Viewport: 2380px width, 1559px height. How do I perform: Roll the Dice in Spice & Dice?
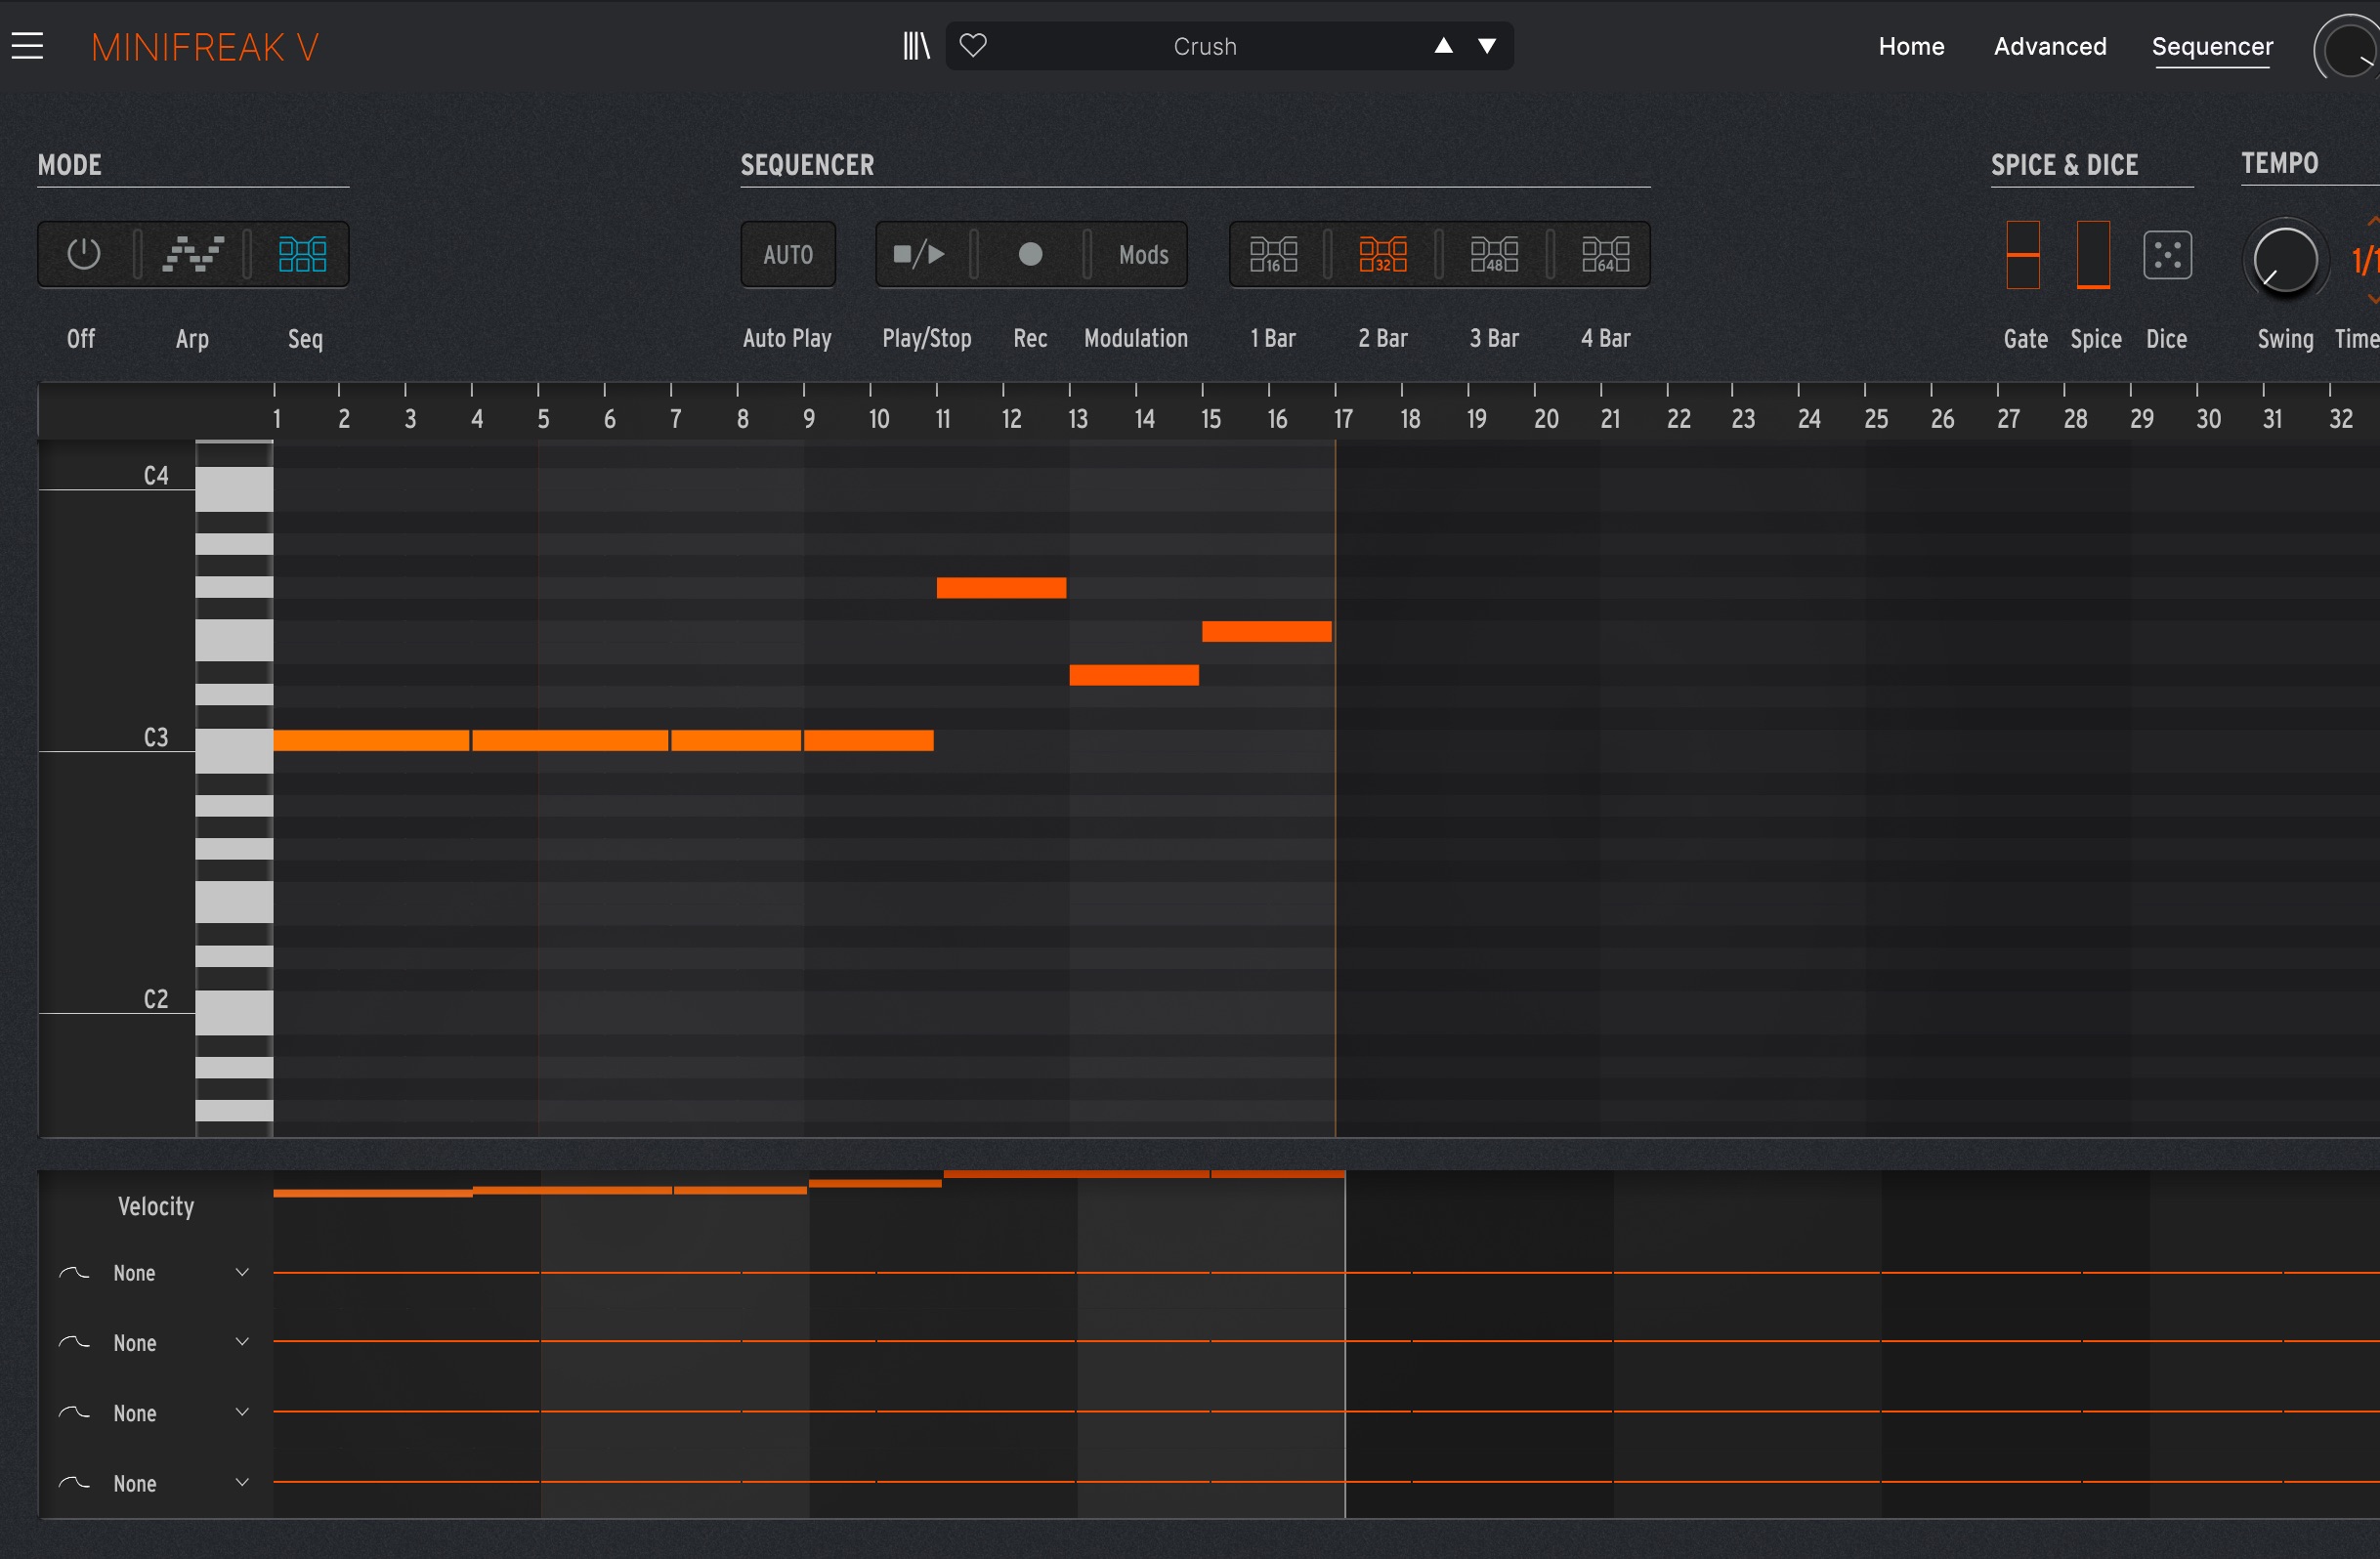tap(2167, 254)
